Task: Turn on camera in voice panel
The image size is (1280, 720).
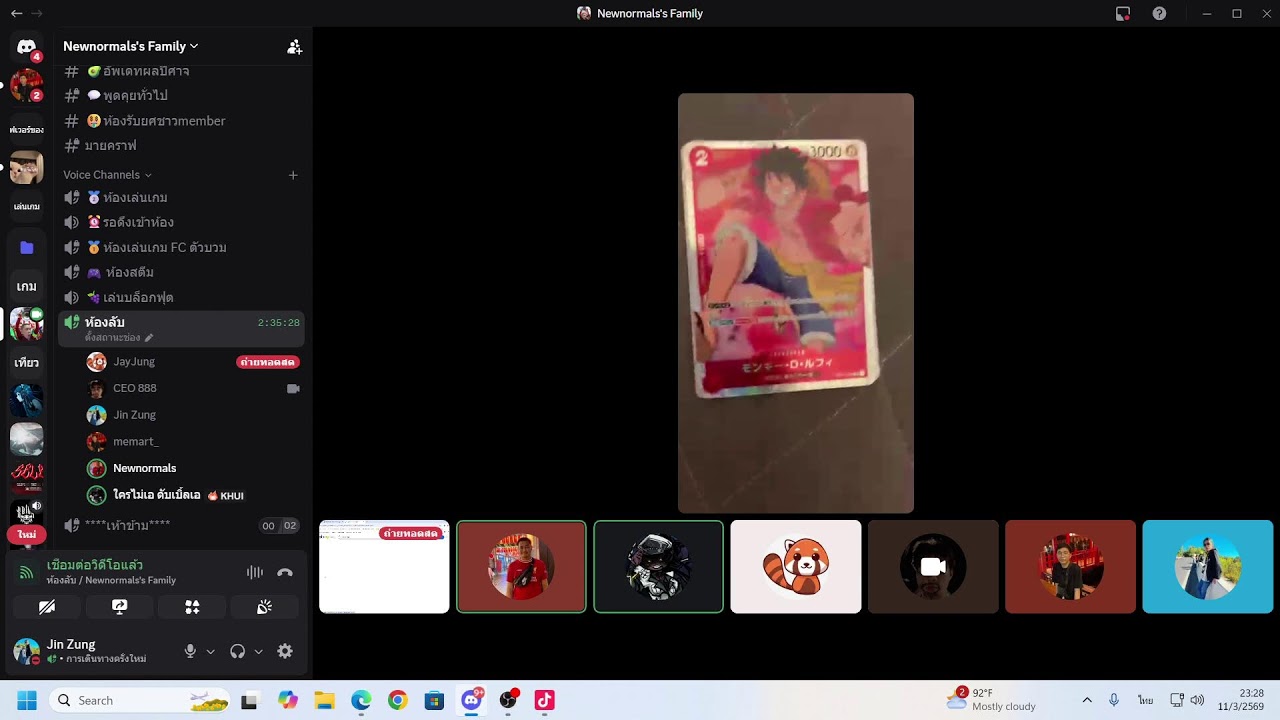Action: coord(47,607)
